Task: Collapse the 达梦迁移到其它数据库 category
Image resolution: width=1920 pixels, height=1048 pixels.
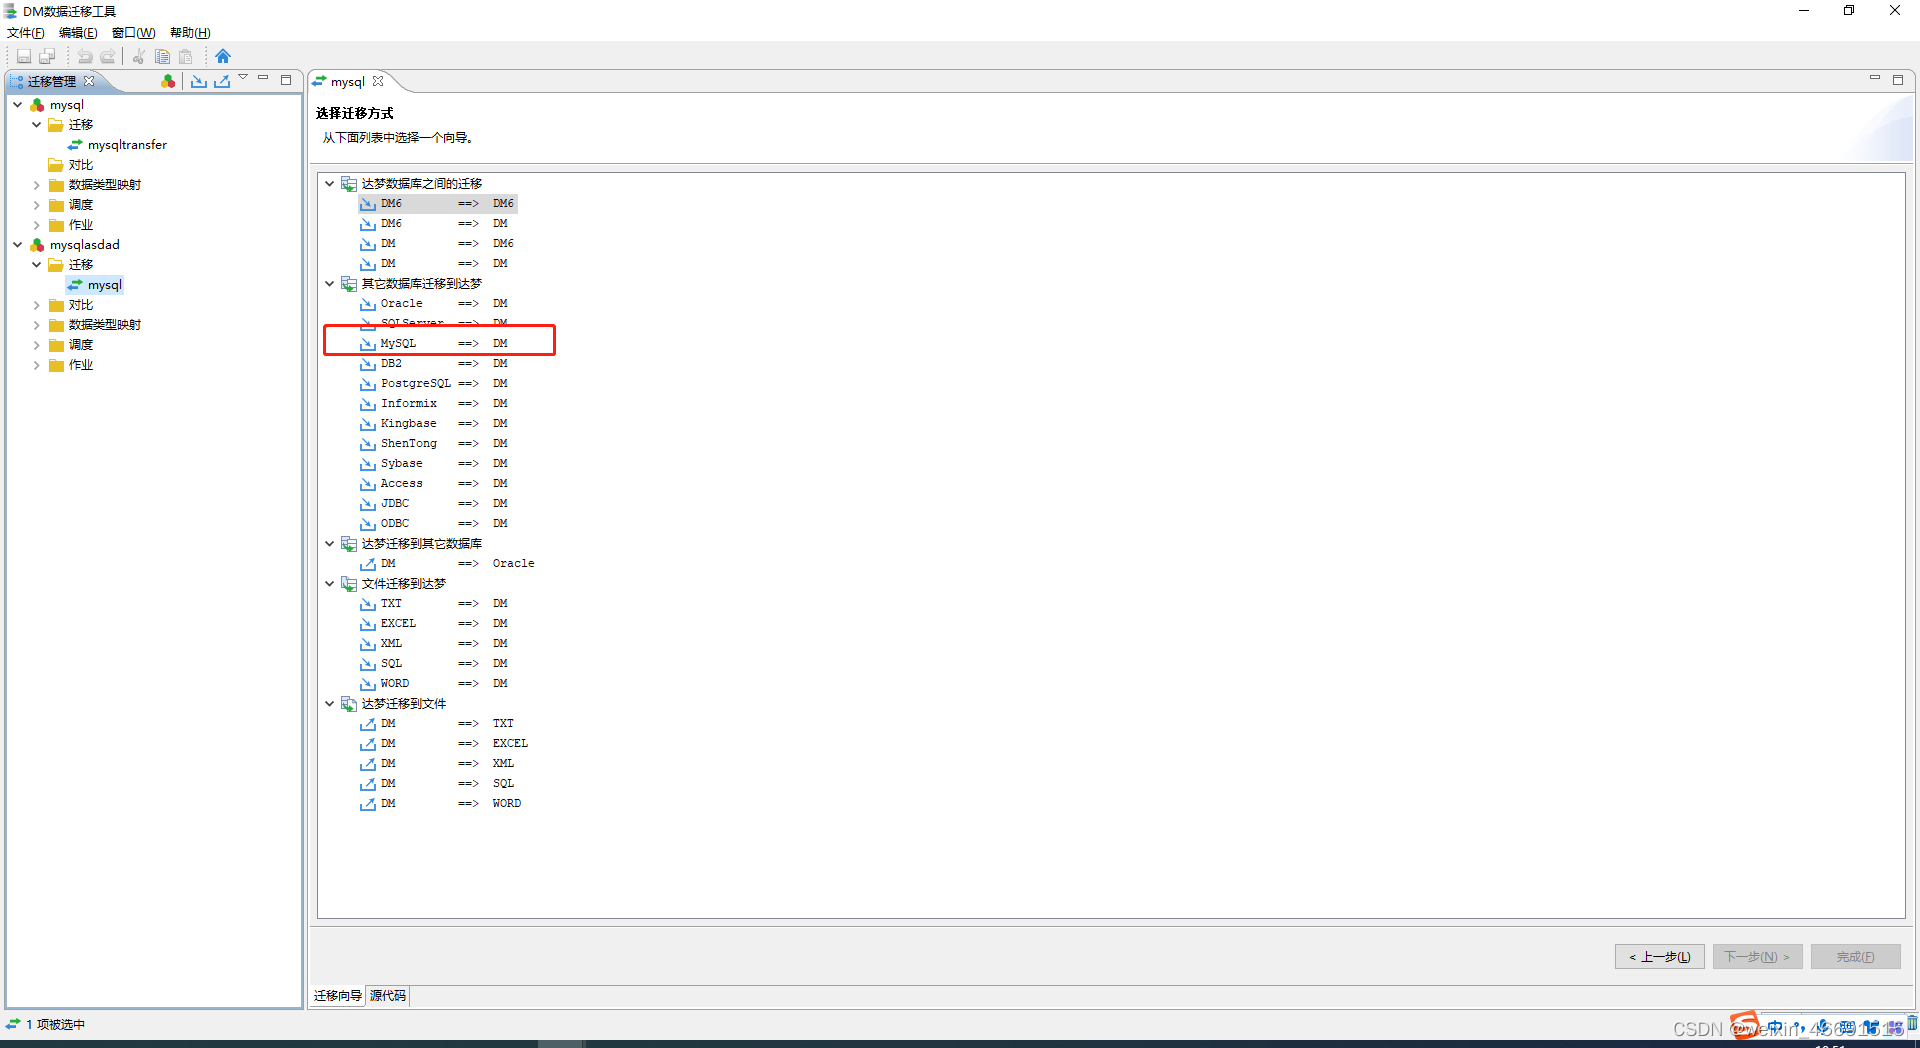Action: coord(330,544)
